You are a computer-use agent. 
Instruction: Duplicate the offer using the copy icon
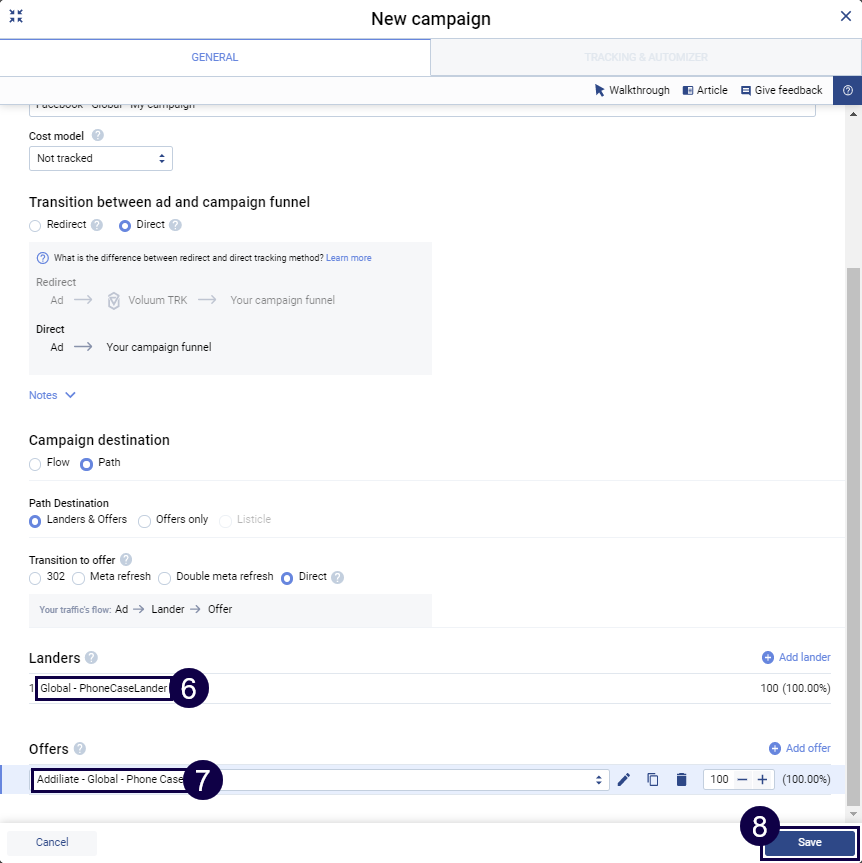click(x=653, y=779)
